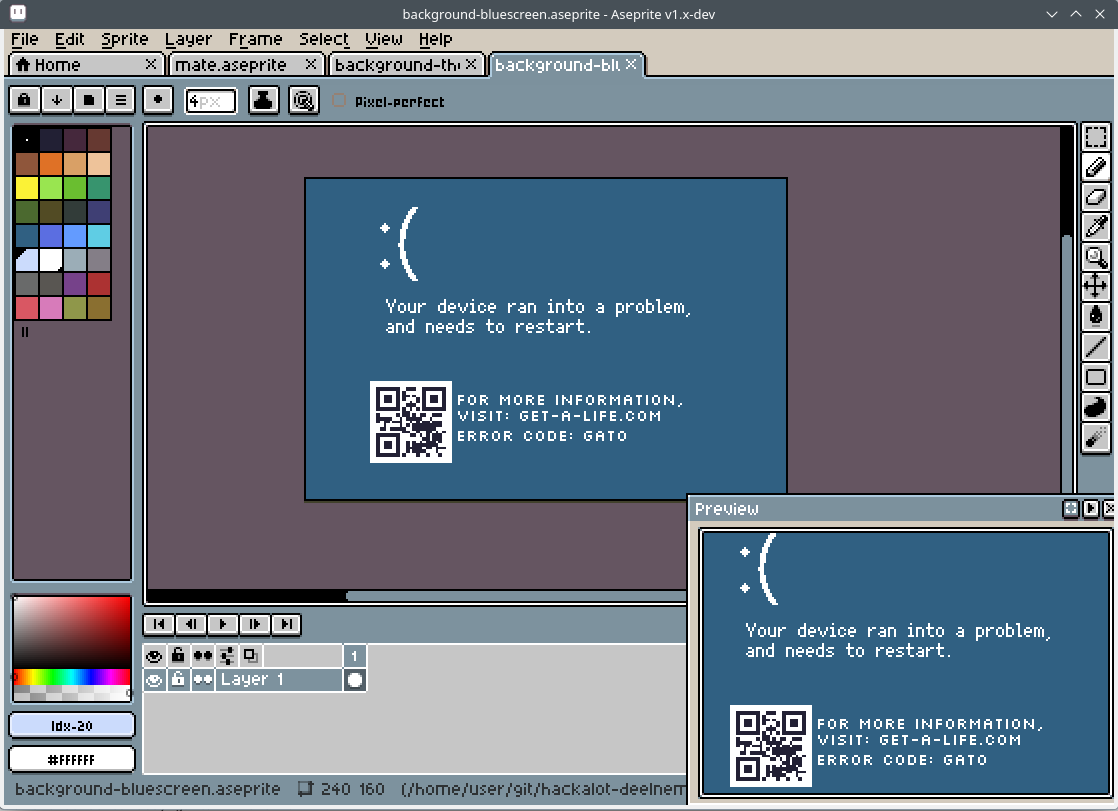1118x811 pixels.
Task: Open the Select menu
Action: 324,39
